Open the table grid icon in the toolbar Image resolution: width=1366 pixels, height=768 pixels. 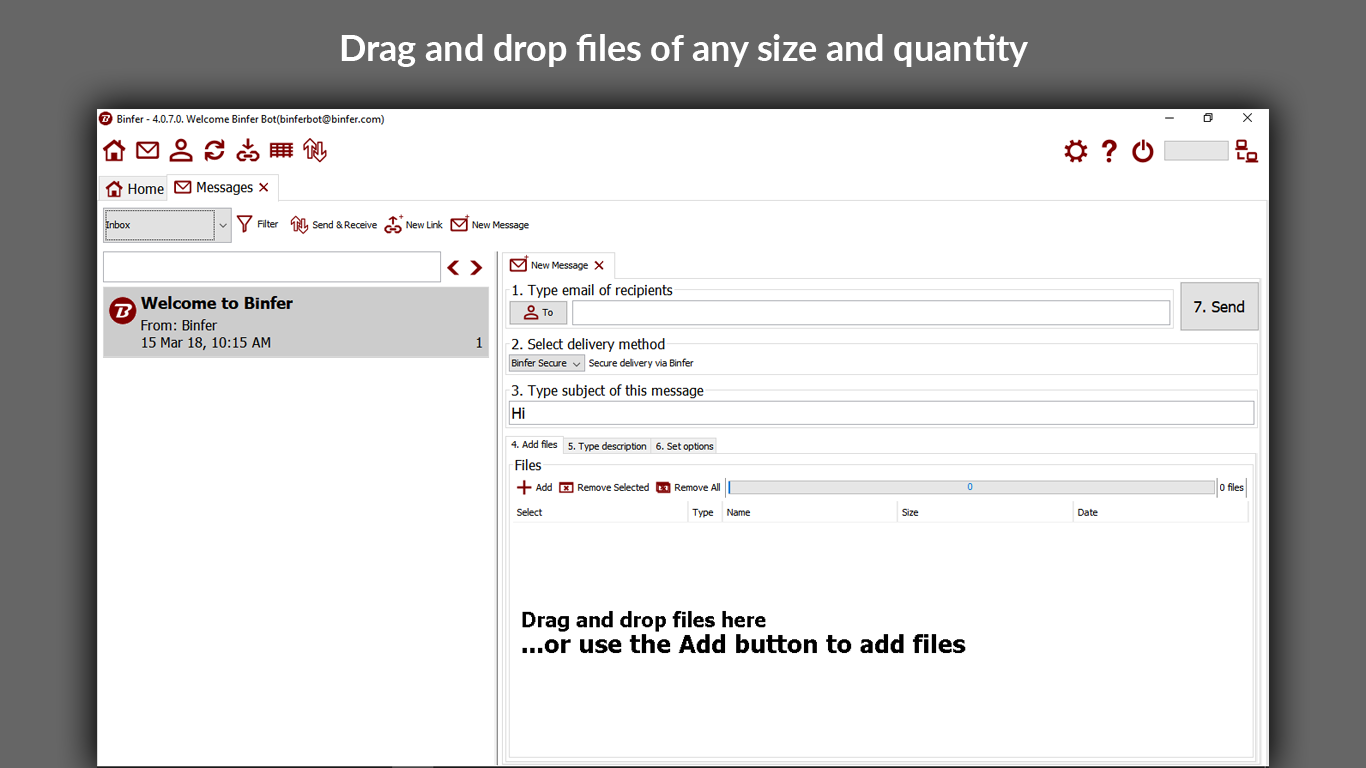[x=281, y=150]
